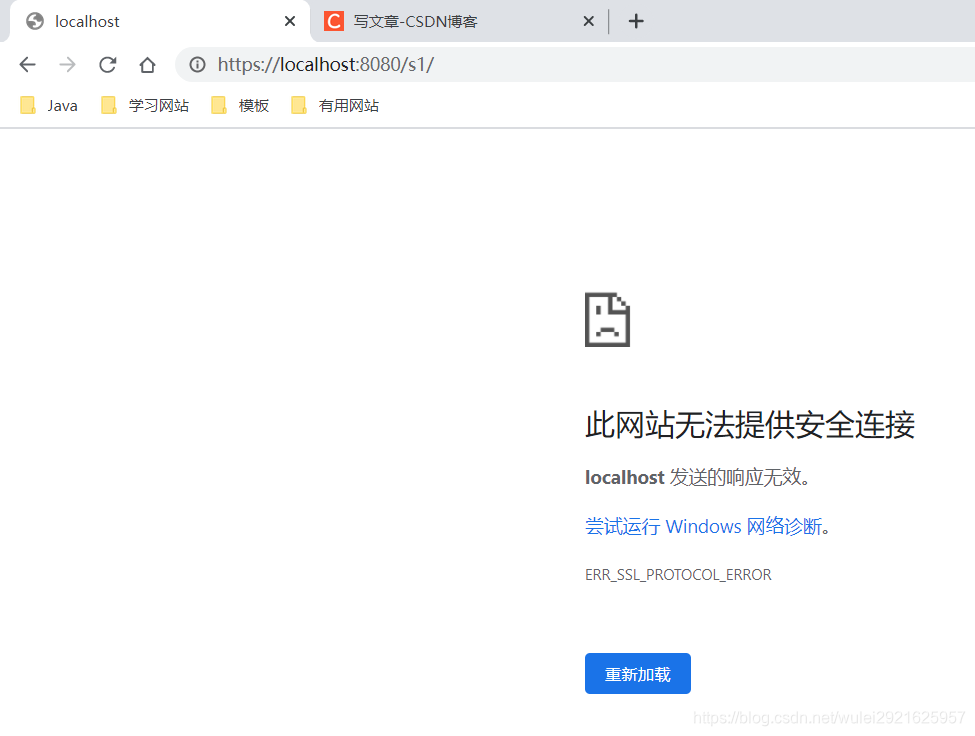Image resolution: width=975 pixels, height=736 pixels.
Task: Close the 写文章-CSDN博客 tab
Action: click(x=589, y=20)
